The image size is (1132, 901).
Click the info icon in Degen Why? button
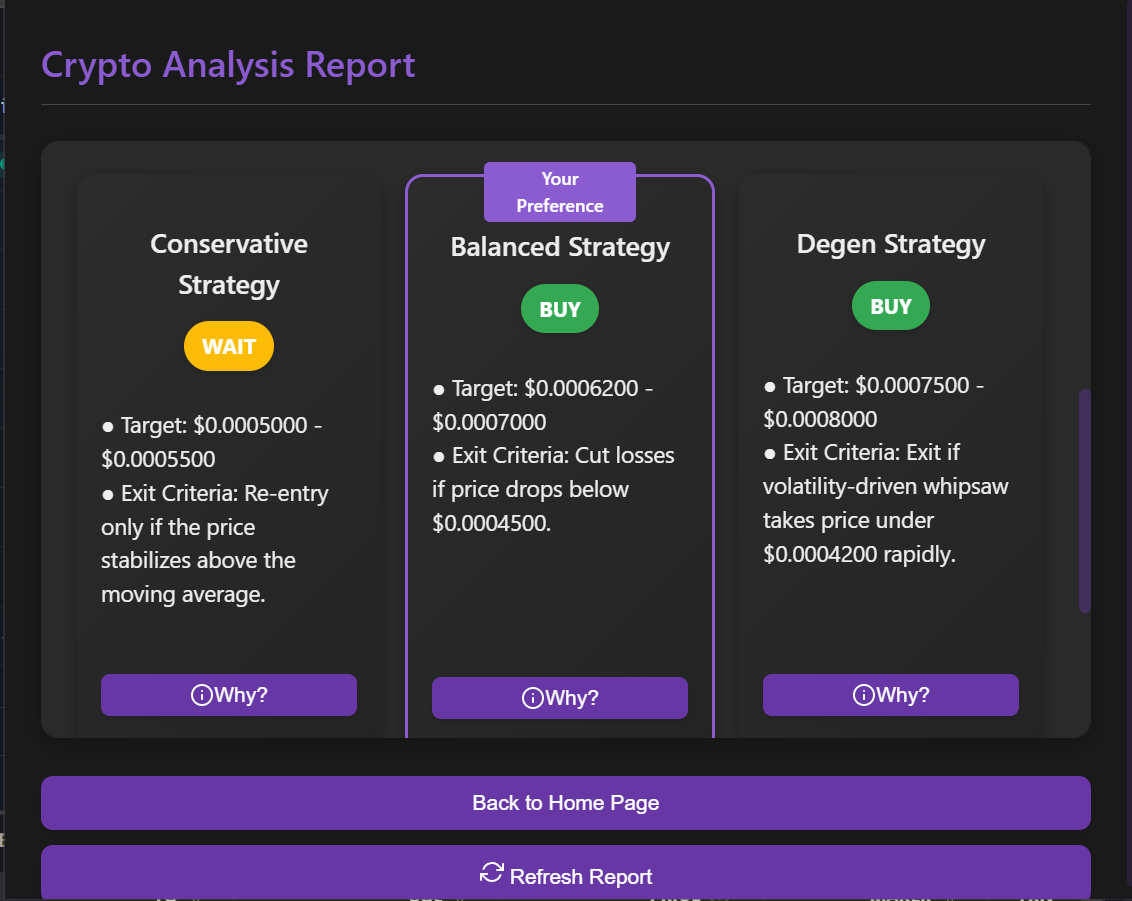pos(863,695)
